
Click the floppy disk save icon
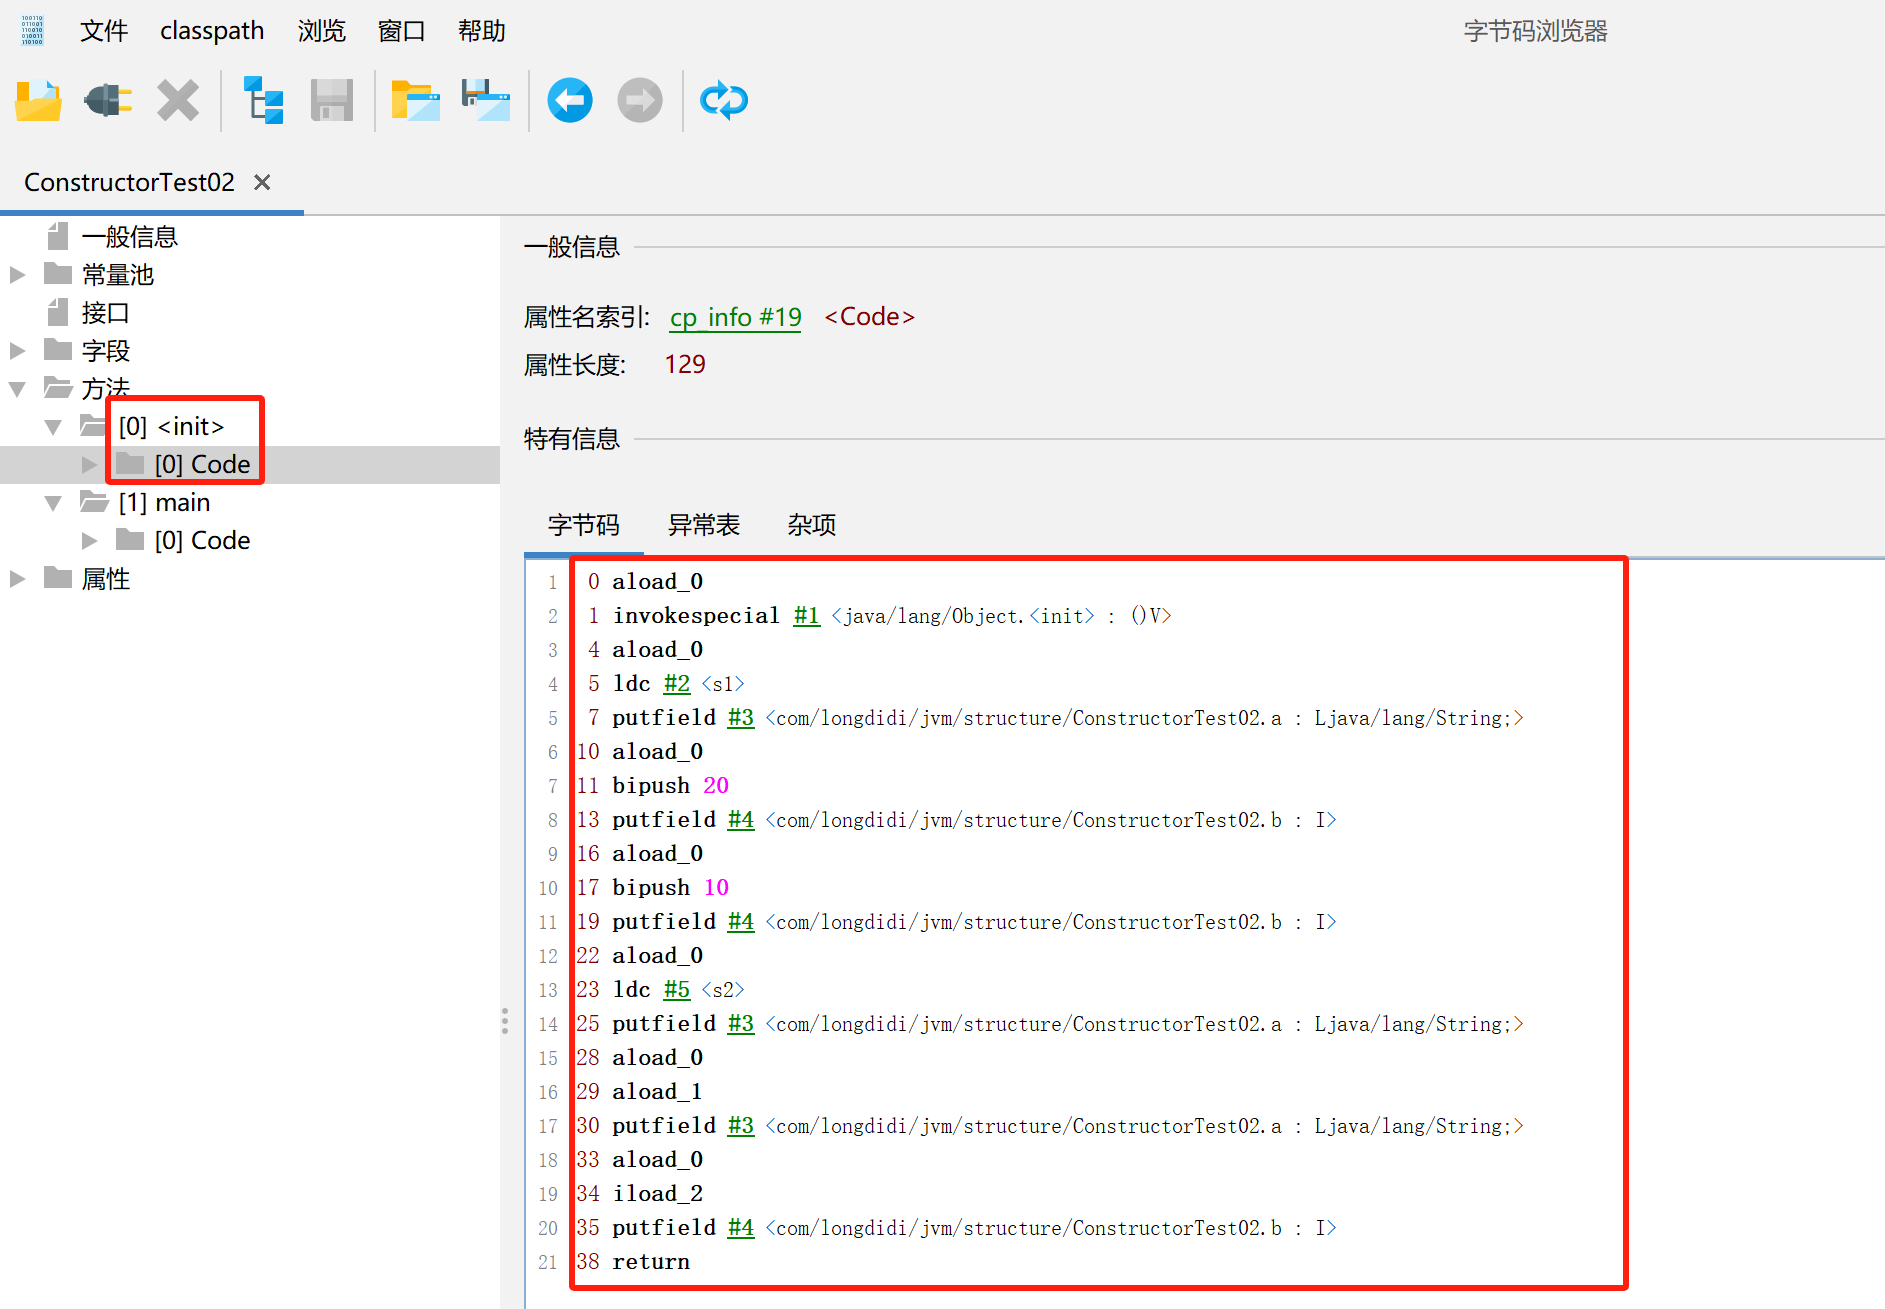(x=332, y=101)
